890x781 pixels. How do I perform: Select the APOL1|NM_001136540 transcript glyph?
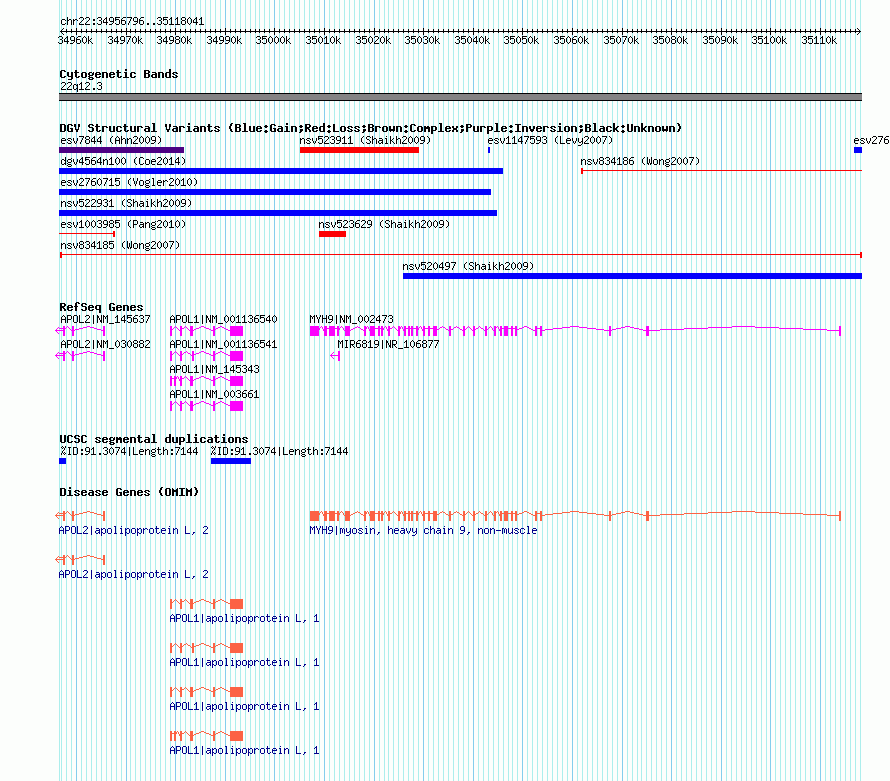coord(207,330)
